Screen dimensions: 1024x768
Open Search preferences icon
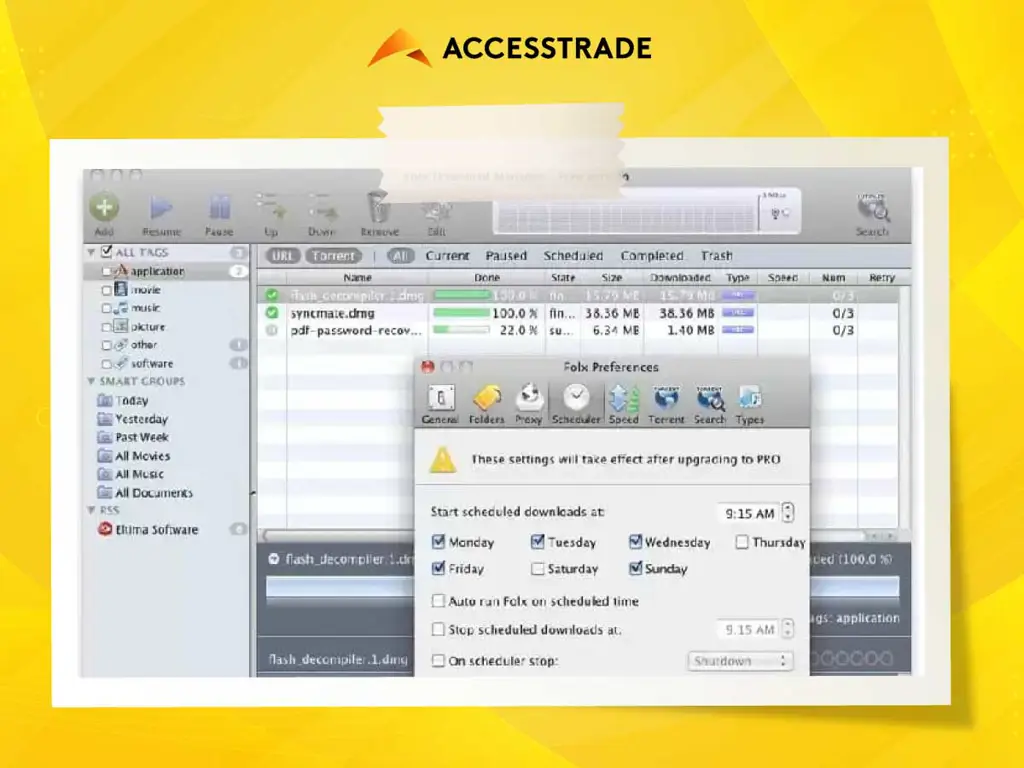pyautogui.click(x=710, y=398)
